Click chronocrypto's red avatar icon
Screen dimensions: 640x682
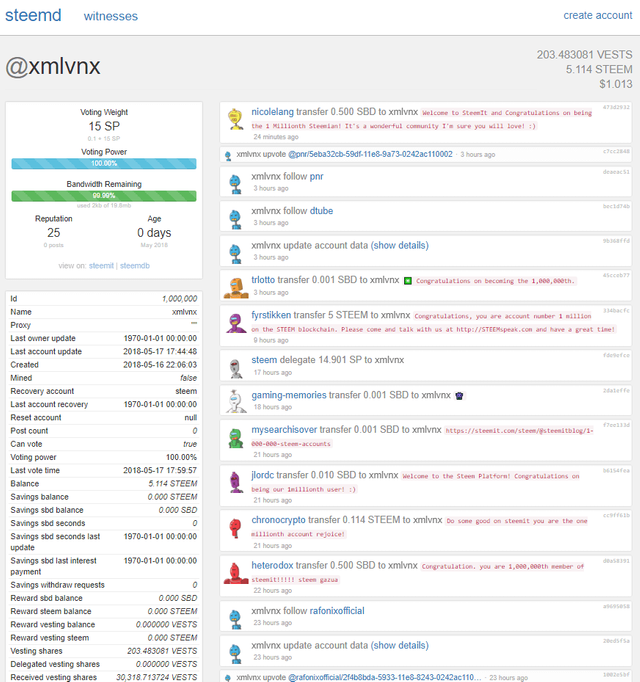[235, 528]
